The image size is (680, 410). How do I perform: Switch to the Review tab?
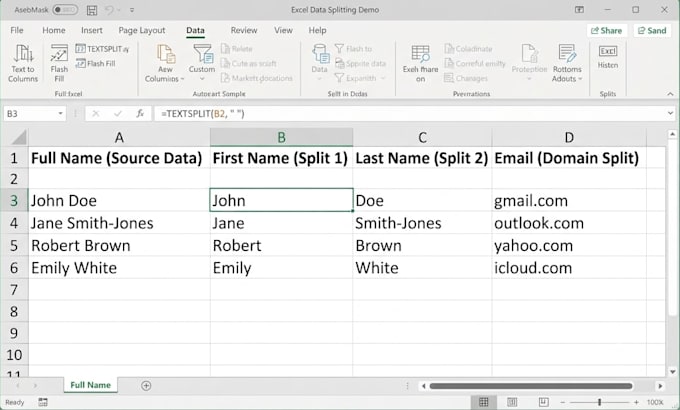(x=244, y=30)
